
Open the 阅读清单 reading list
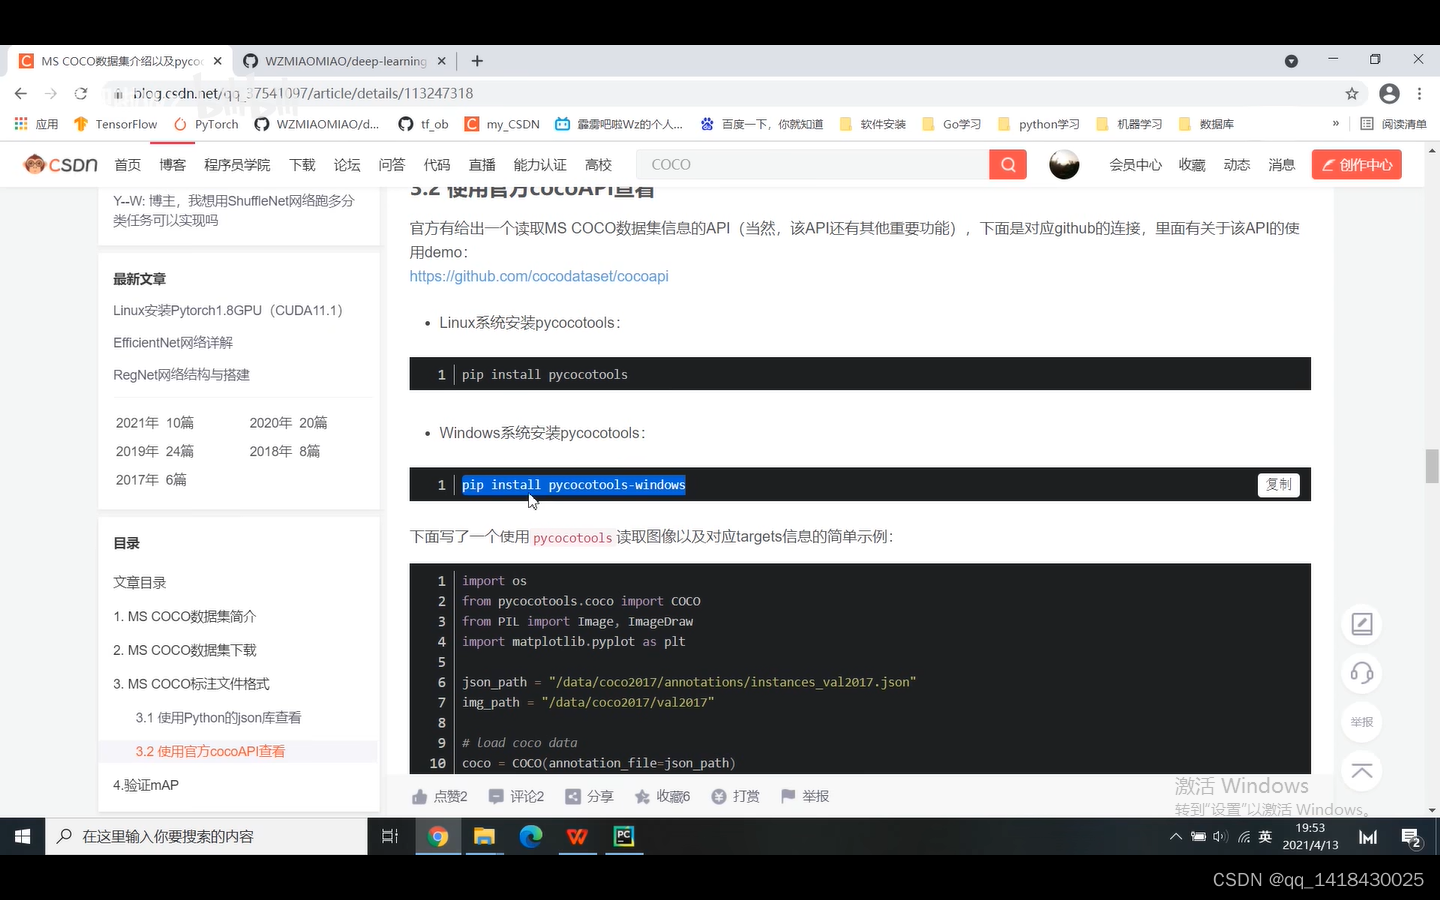(x=1393, y=124)
